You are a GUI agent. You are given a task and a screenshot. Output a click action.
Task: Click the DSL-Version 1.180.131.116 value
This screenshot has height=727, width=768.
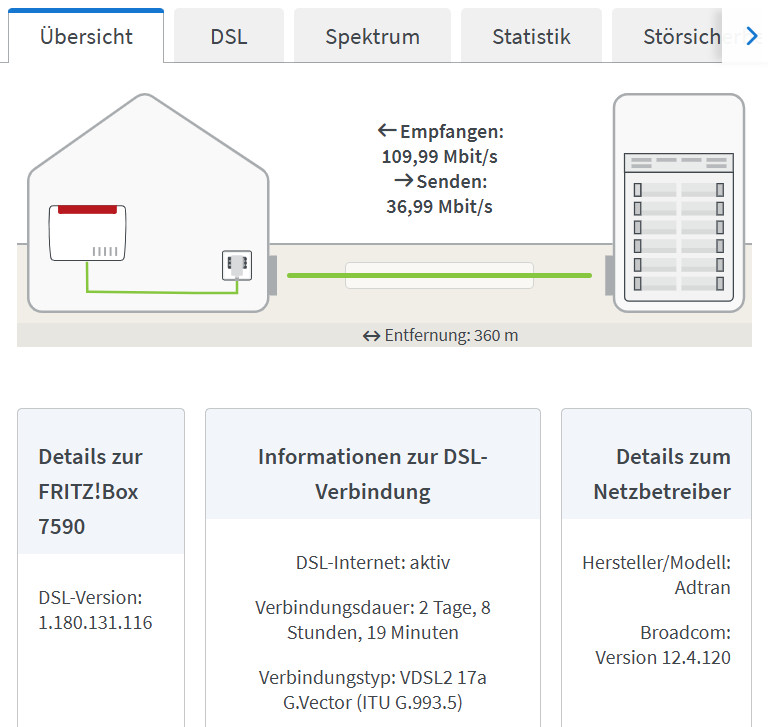pyautogui.click(x=95, y=623)
